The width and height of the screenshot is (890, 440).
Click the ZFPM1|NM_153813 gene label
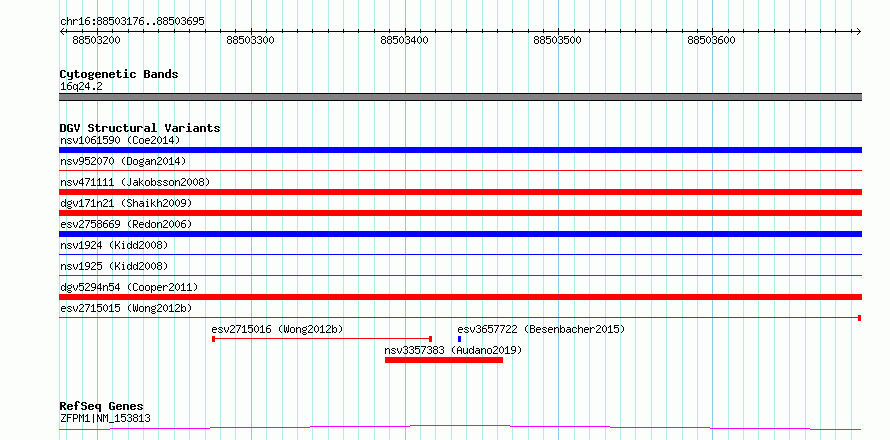pos(105,419)
